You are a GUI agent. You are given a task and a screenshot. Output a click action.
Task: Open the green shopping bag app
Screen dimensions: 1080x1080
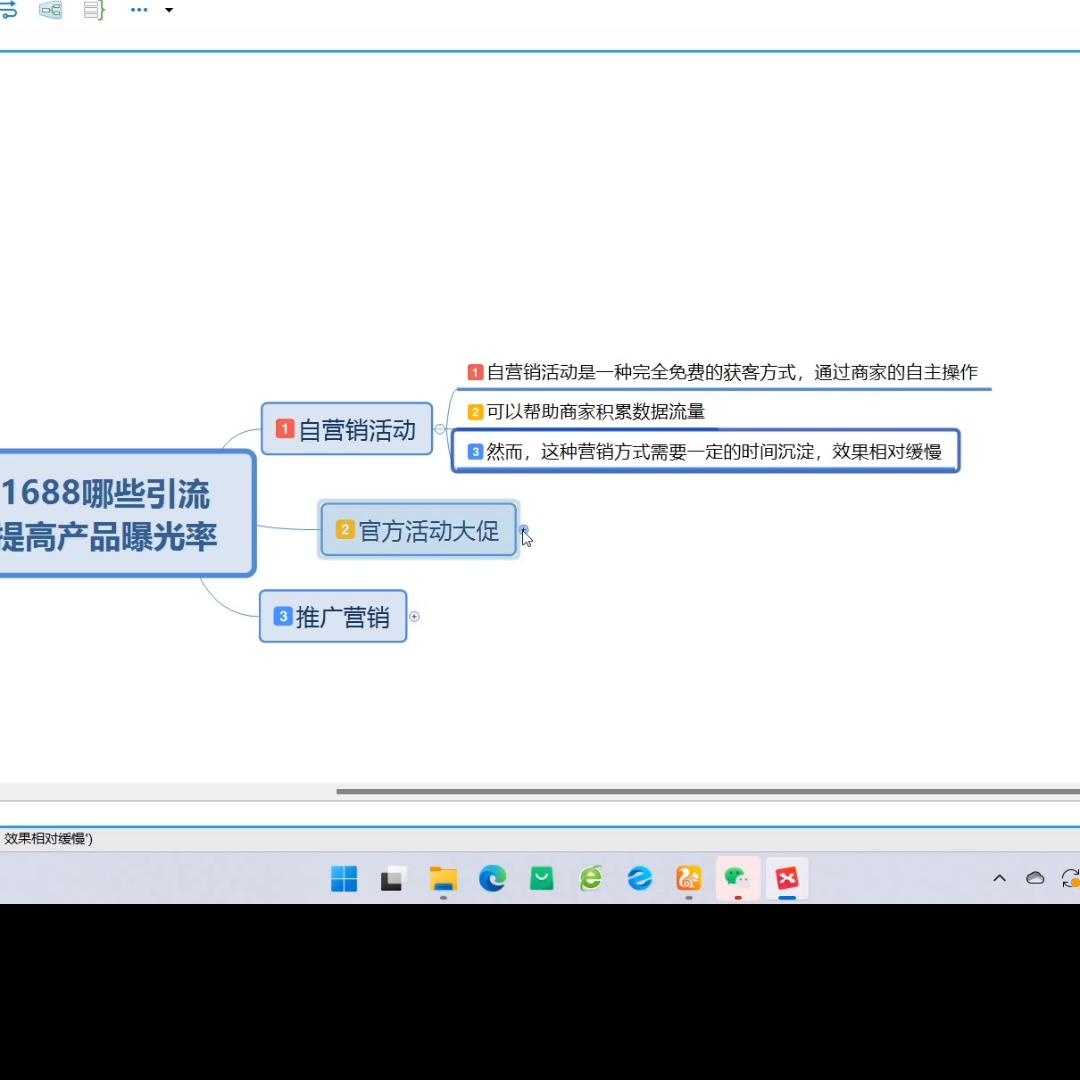541,878
